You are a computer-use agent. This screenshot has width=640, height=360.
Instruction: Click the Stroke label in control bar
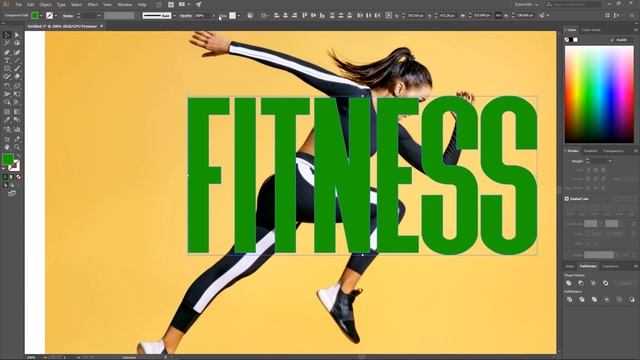tap(68, 16)
